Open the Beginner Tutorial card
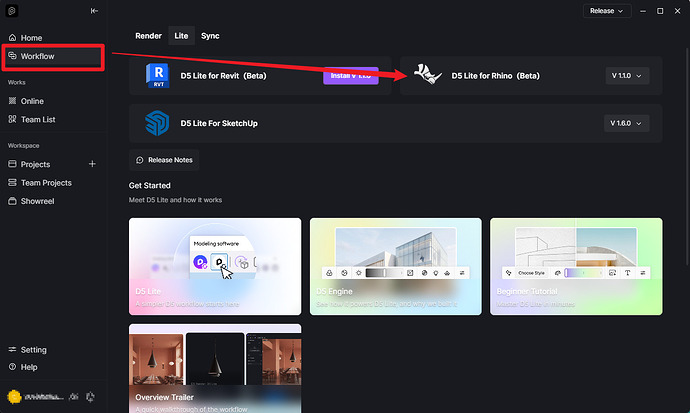 pyautogui.click(x=576, y=267)
